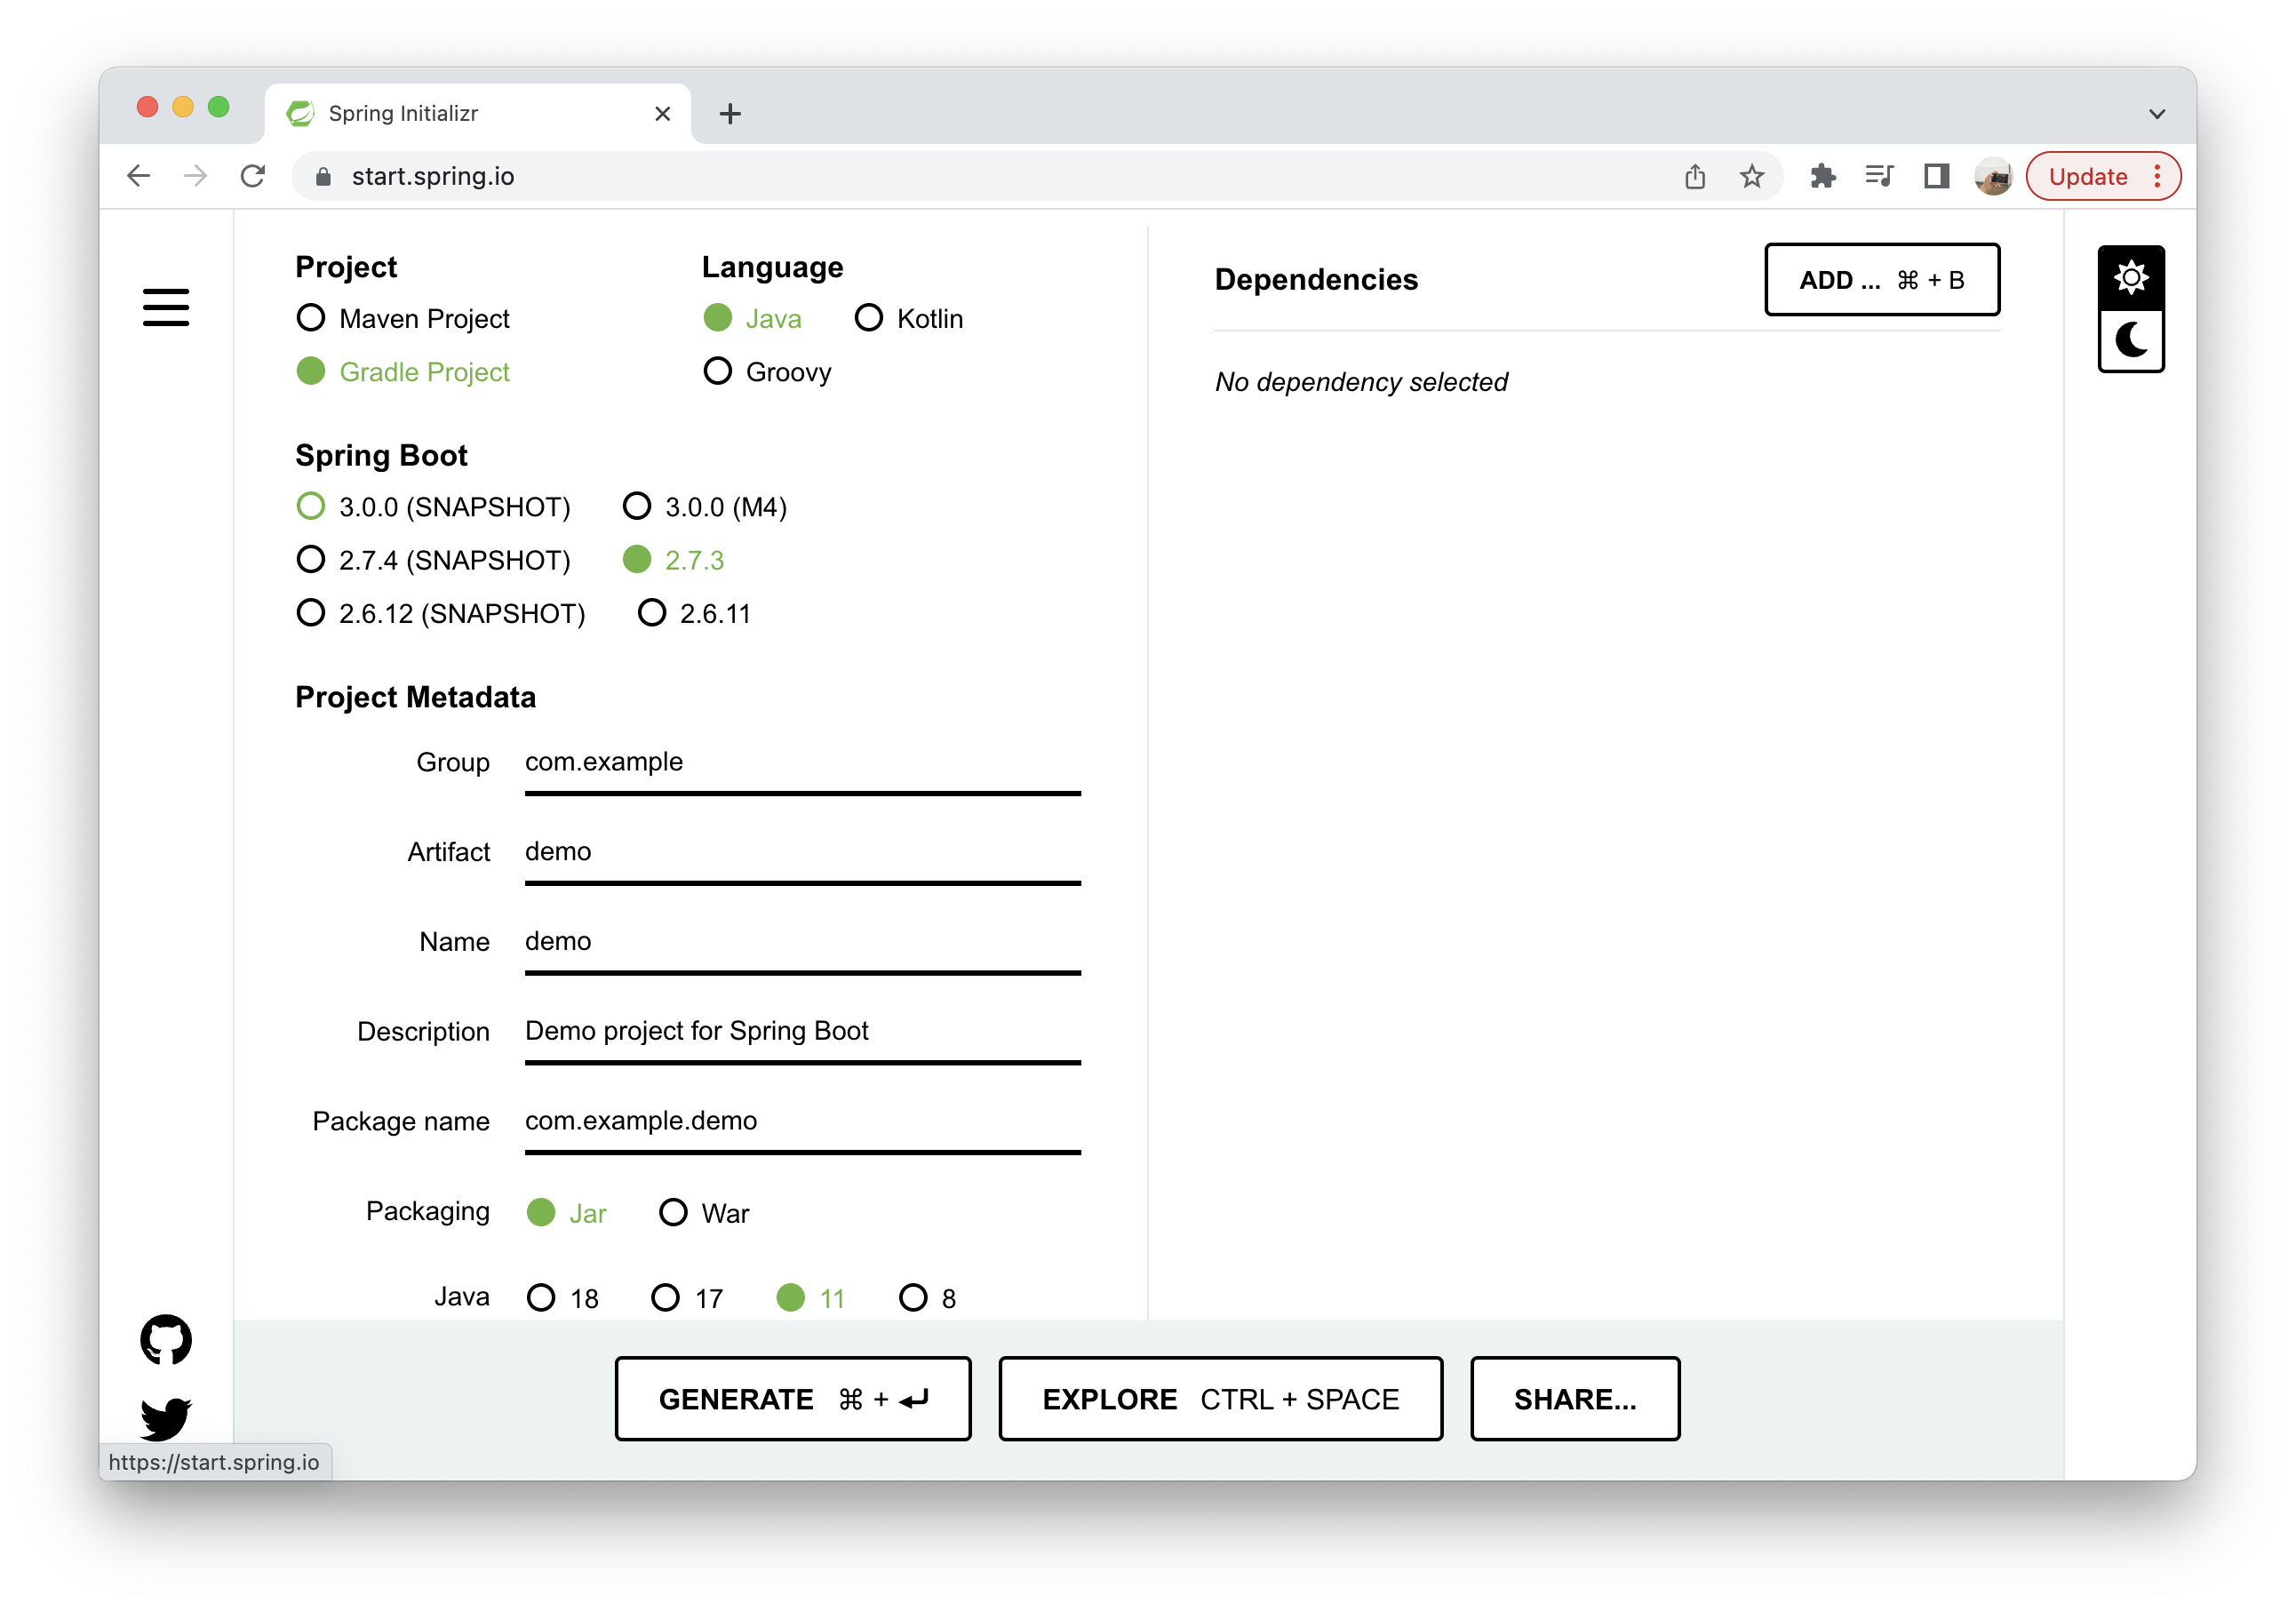Click the Spring Boot heading
Screen dimensions: 2296x1612
click(x=381, y=455)
